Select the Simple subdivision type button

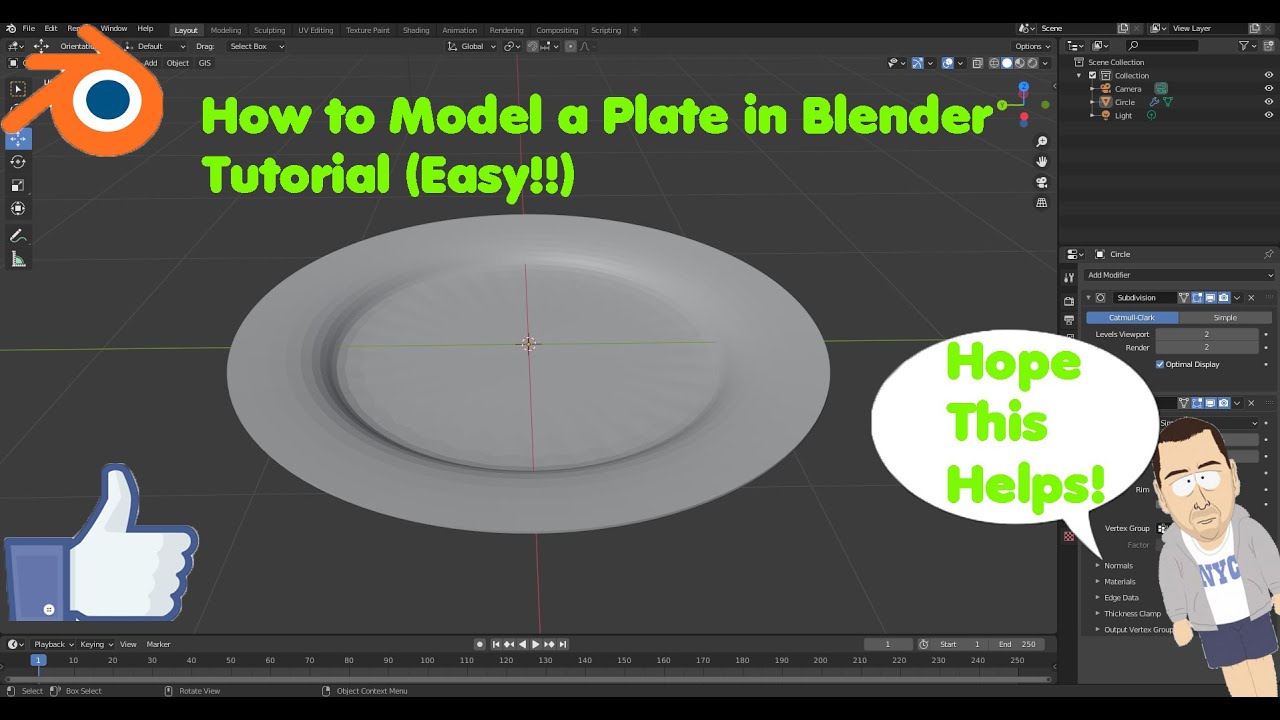pyautogui.click(x=1225, y=317)
